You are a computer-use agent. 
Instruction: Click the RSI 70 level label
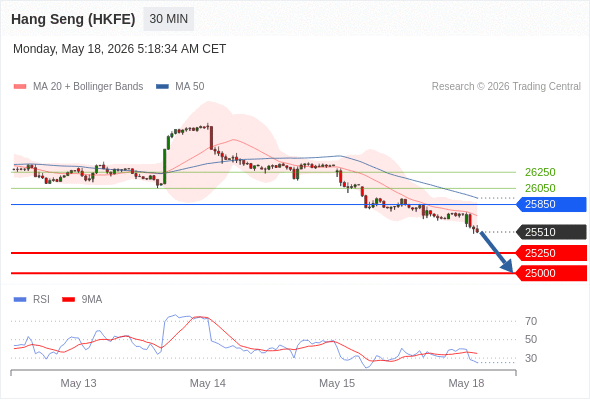click(x=531, y=321)
